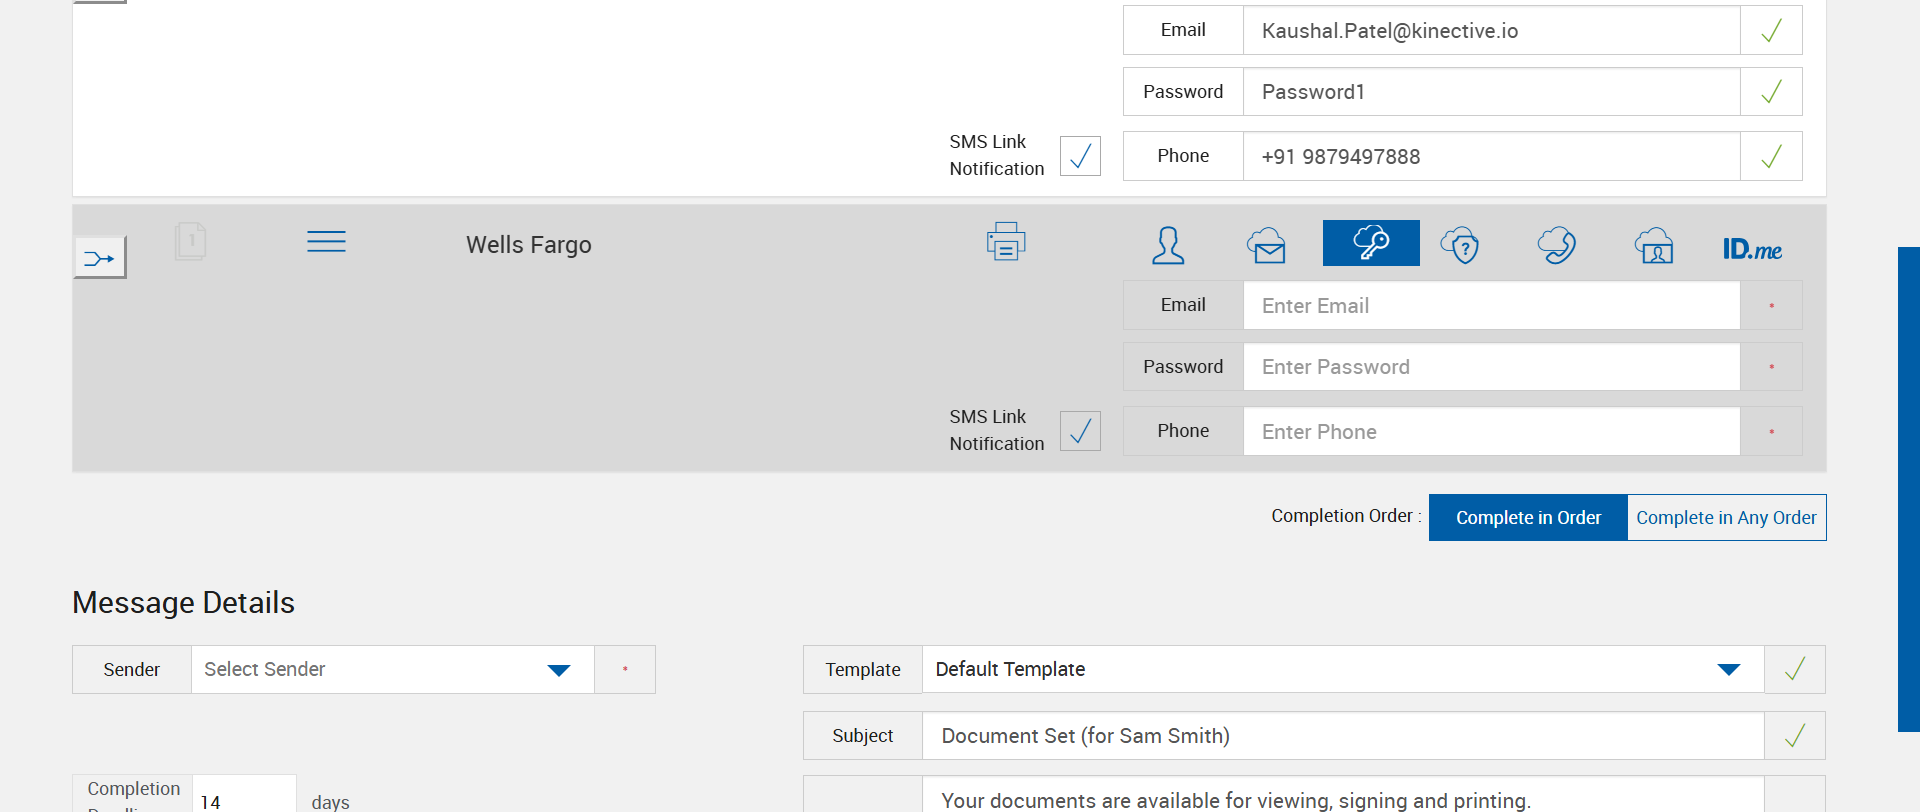Select the cloud shield question authentication icon
The image size is (1920, 812).
[x=1460, y=245]
